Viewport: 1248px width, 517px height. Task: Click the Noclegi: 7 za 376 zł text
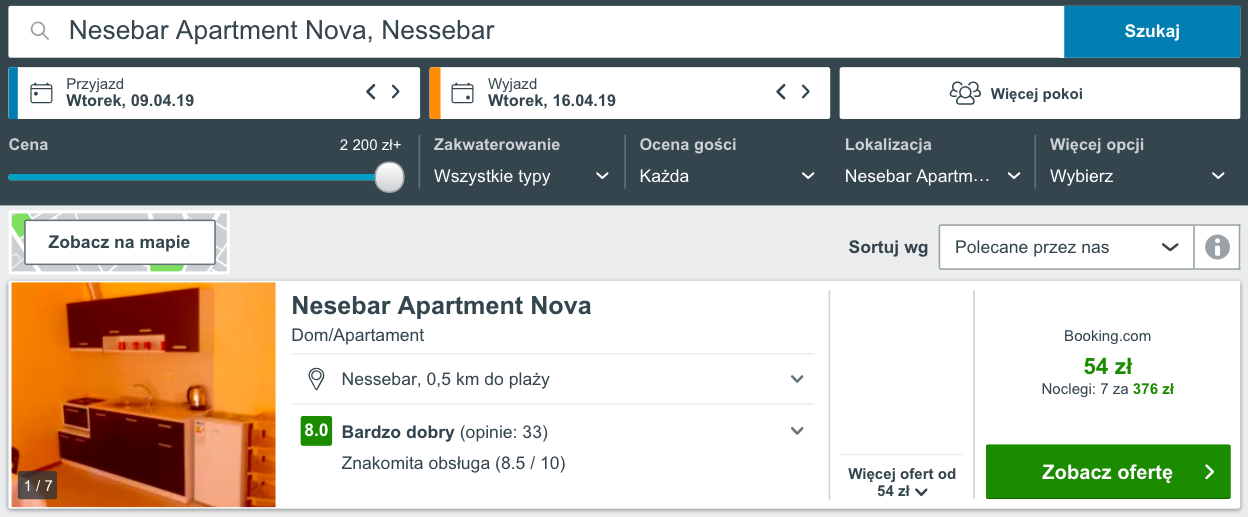pos(1107,389)
